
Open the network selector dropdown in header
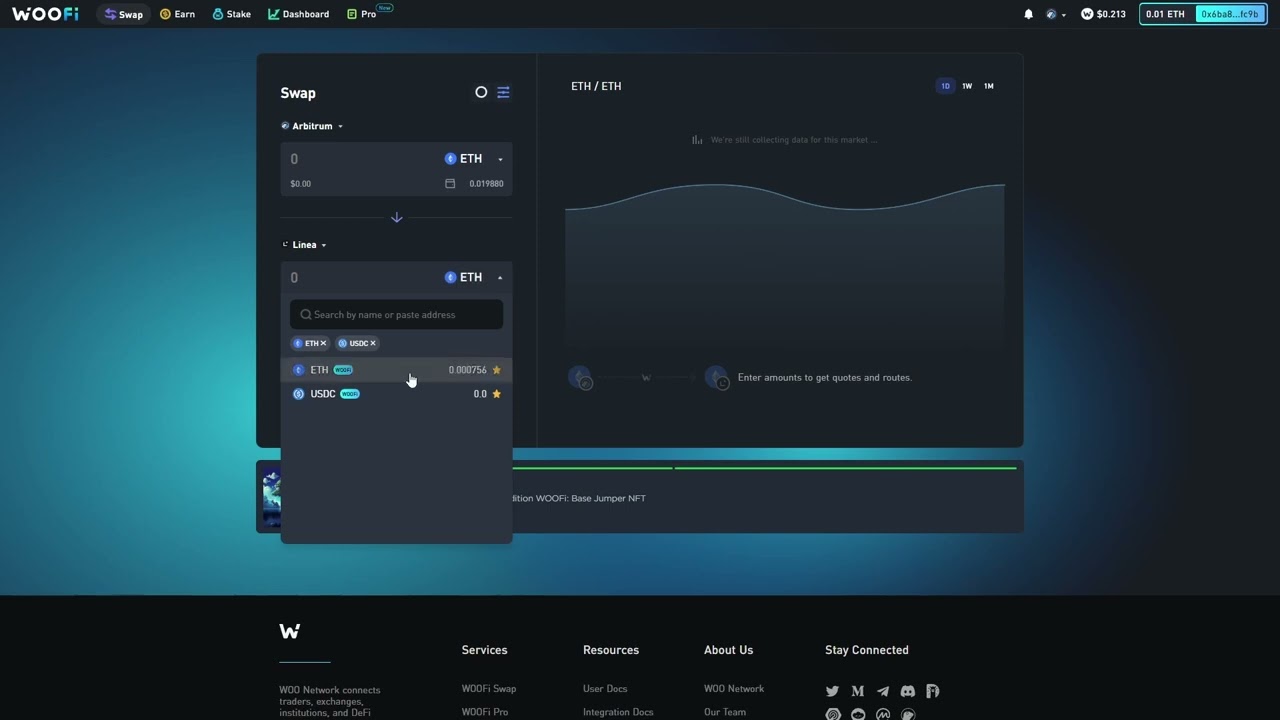point(1056,14)
